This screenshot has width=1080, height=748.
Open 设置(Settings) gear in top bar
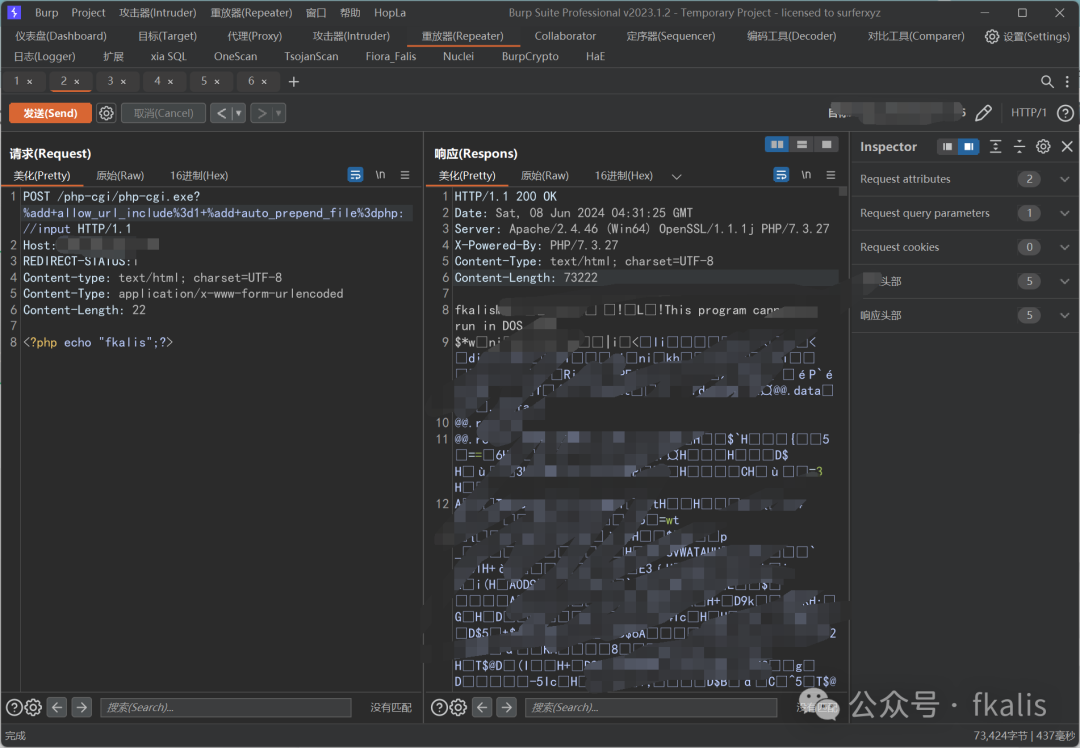click(x=1027, y=36)
